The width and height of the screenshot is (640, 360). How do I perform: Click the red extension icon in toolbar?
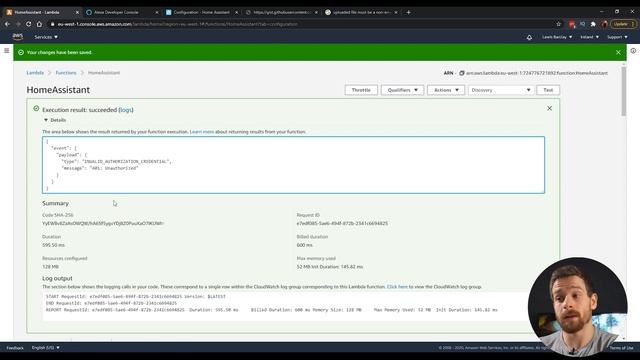pos(572,24)
